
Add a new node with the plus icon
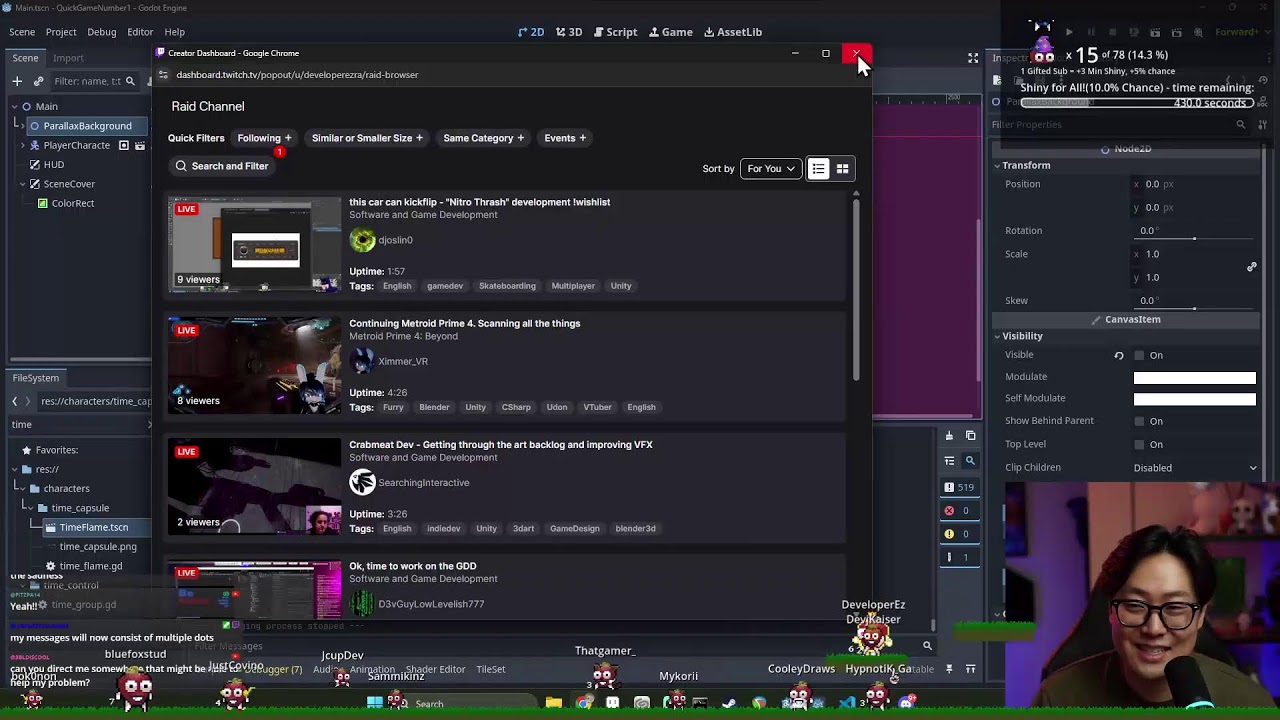[17, 81]
